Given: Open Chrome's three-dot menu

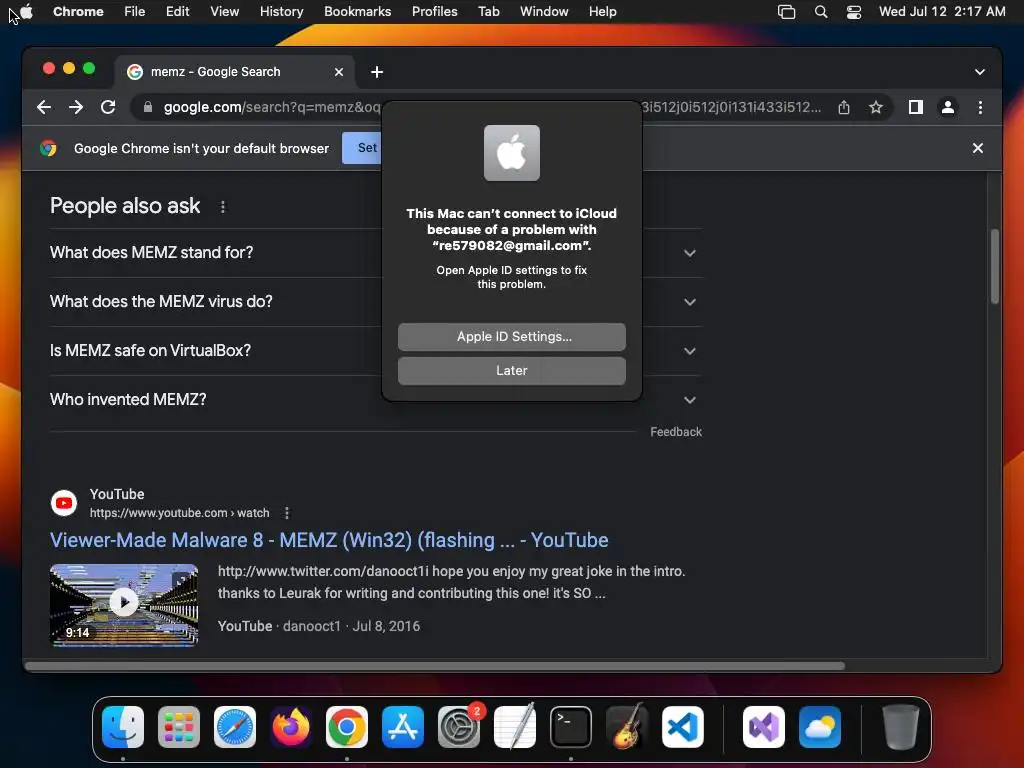Looking at the screenshot, I should tap(980, 107).
